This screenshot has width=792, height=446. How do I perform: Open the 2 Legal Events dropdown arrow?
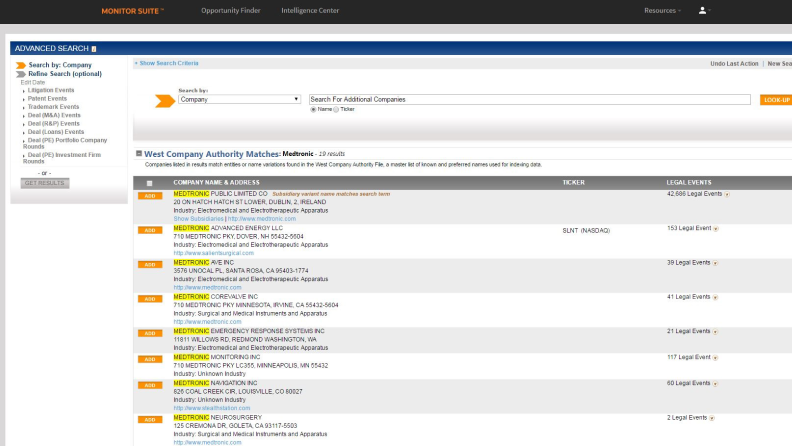[x=712, y=418]
